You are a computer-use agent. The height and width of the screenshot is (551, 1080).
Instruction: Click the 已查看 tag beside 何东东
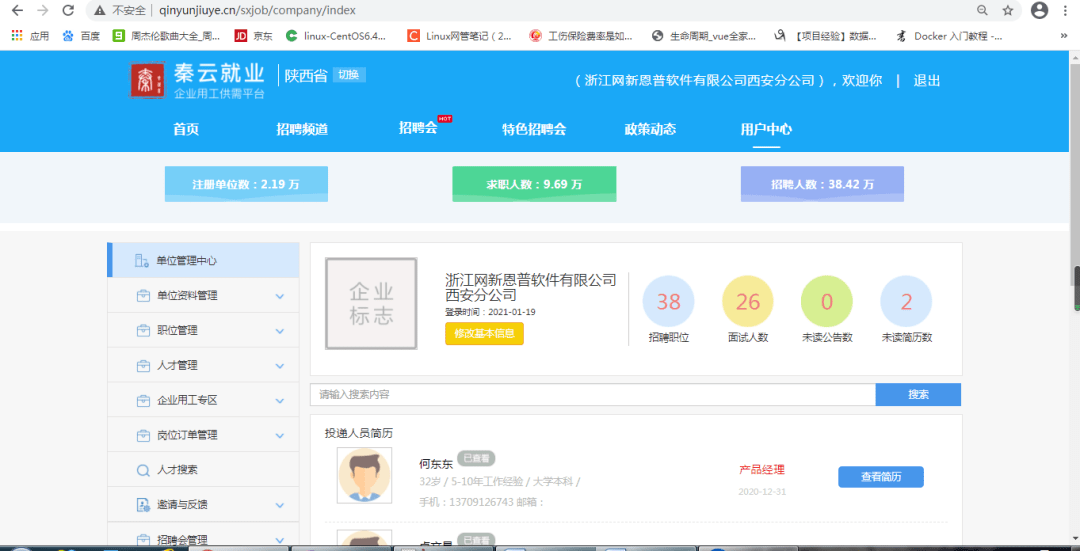click(x=476, y=458)
